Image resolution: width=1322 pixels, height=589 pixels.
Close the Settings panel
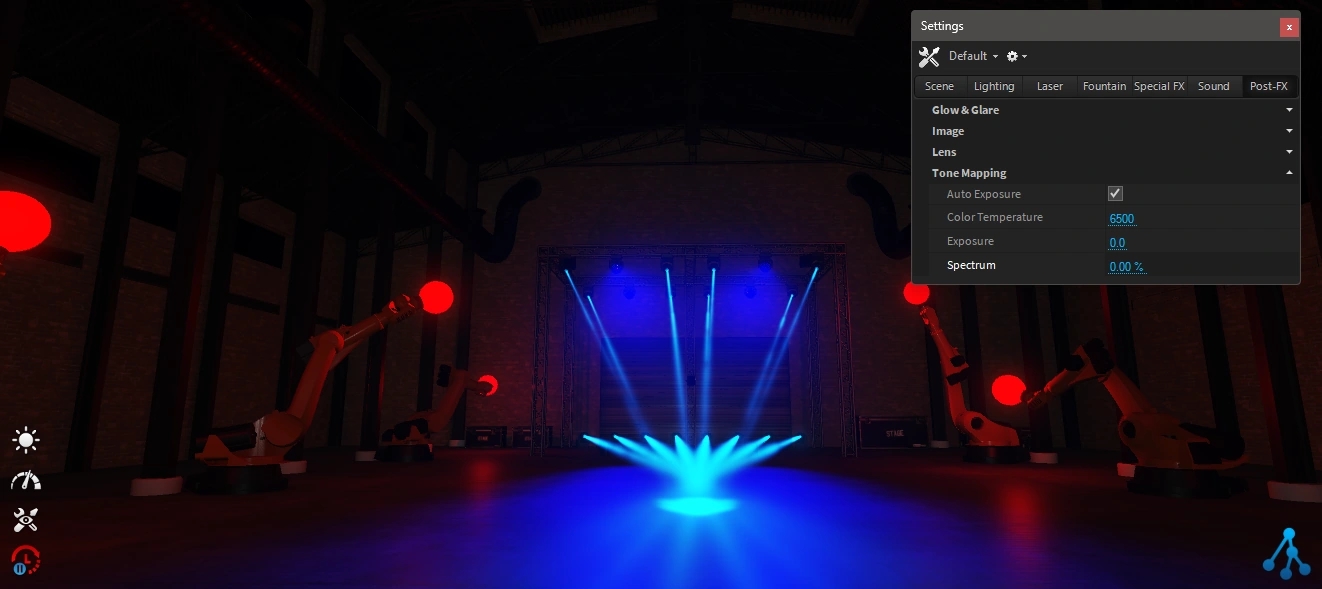click(1289, 28)
